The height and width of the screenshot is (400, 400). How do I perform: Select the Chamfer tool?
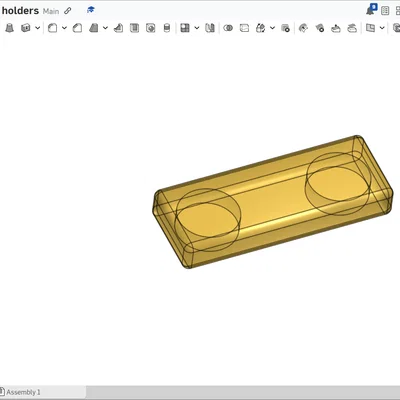tap(77, 28)
